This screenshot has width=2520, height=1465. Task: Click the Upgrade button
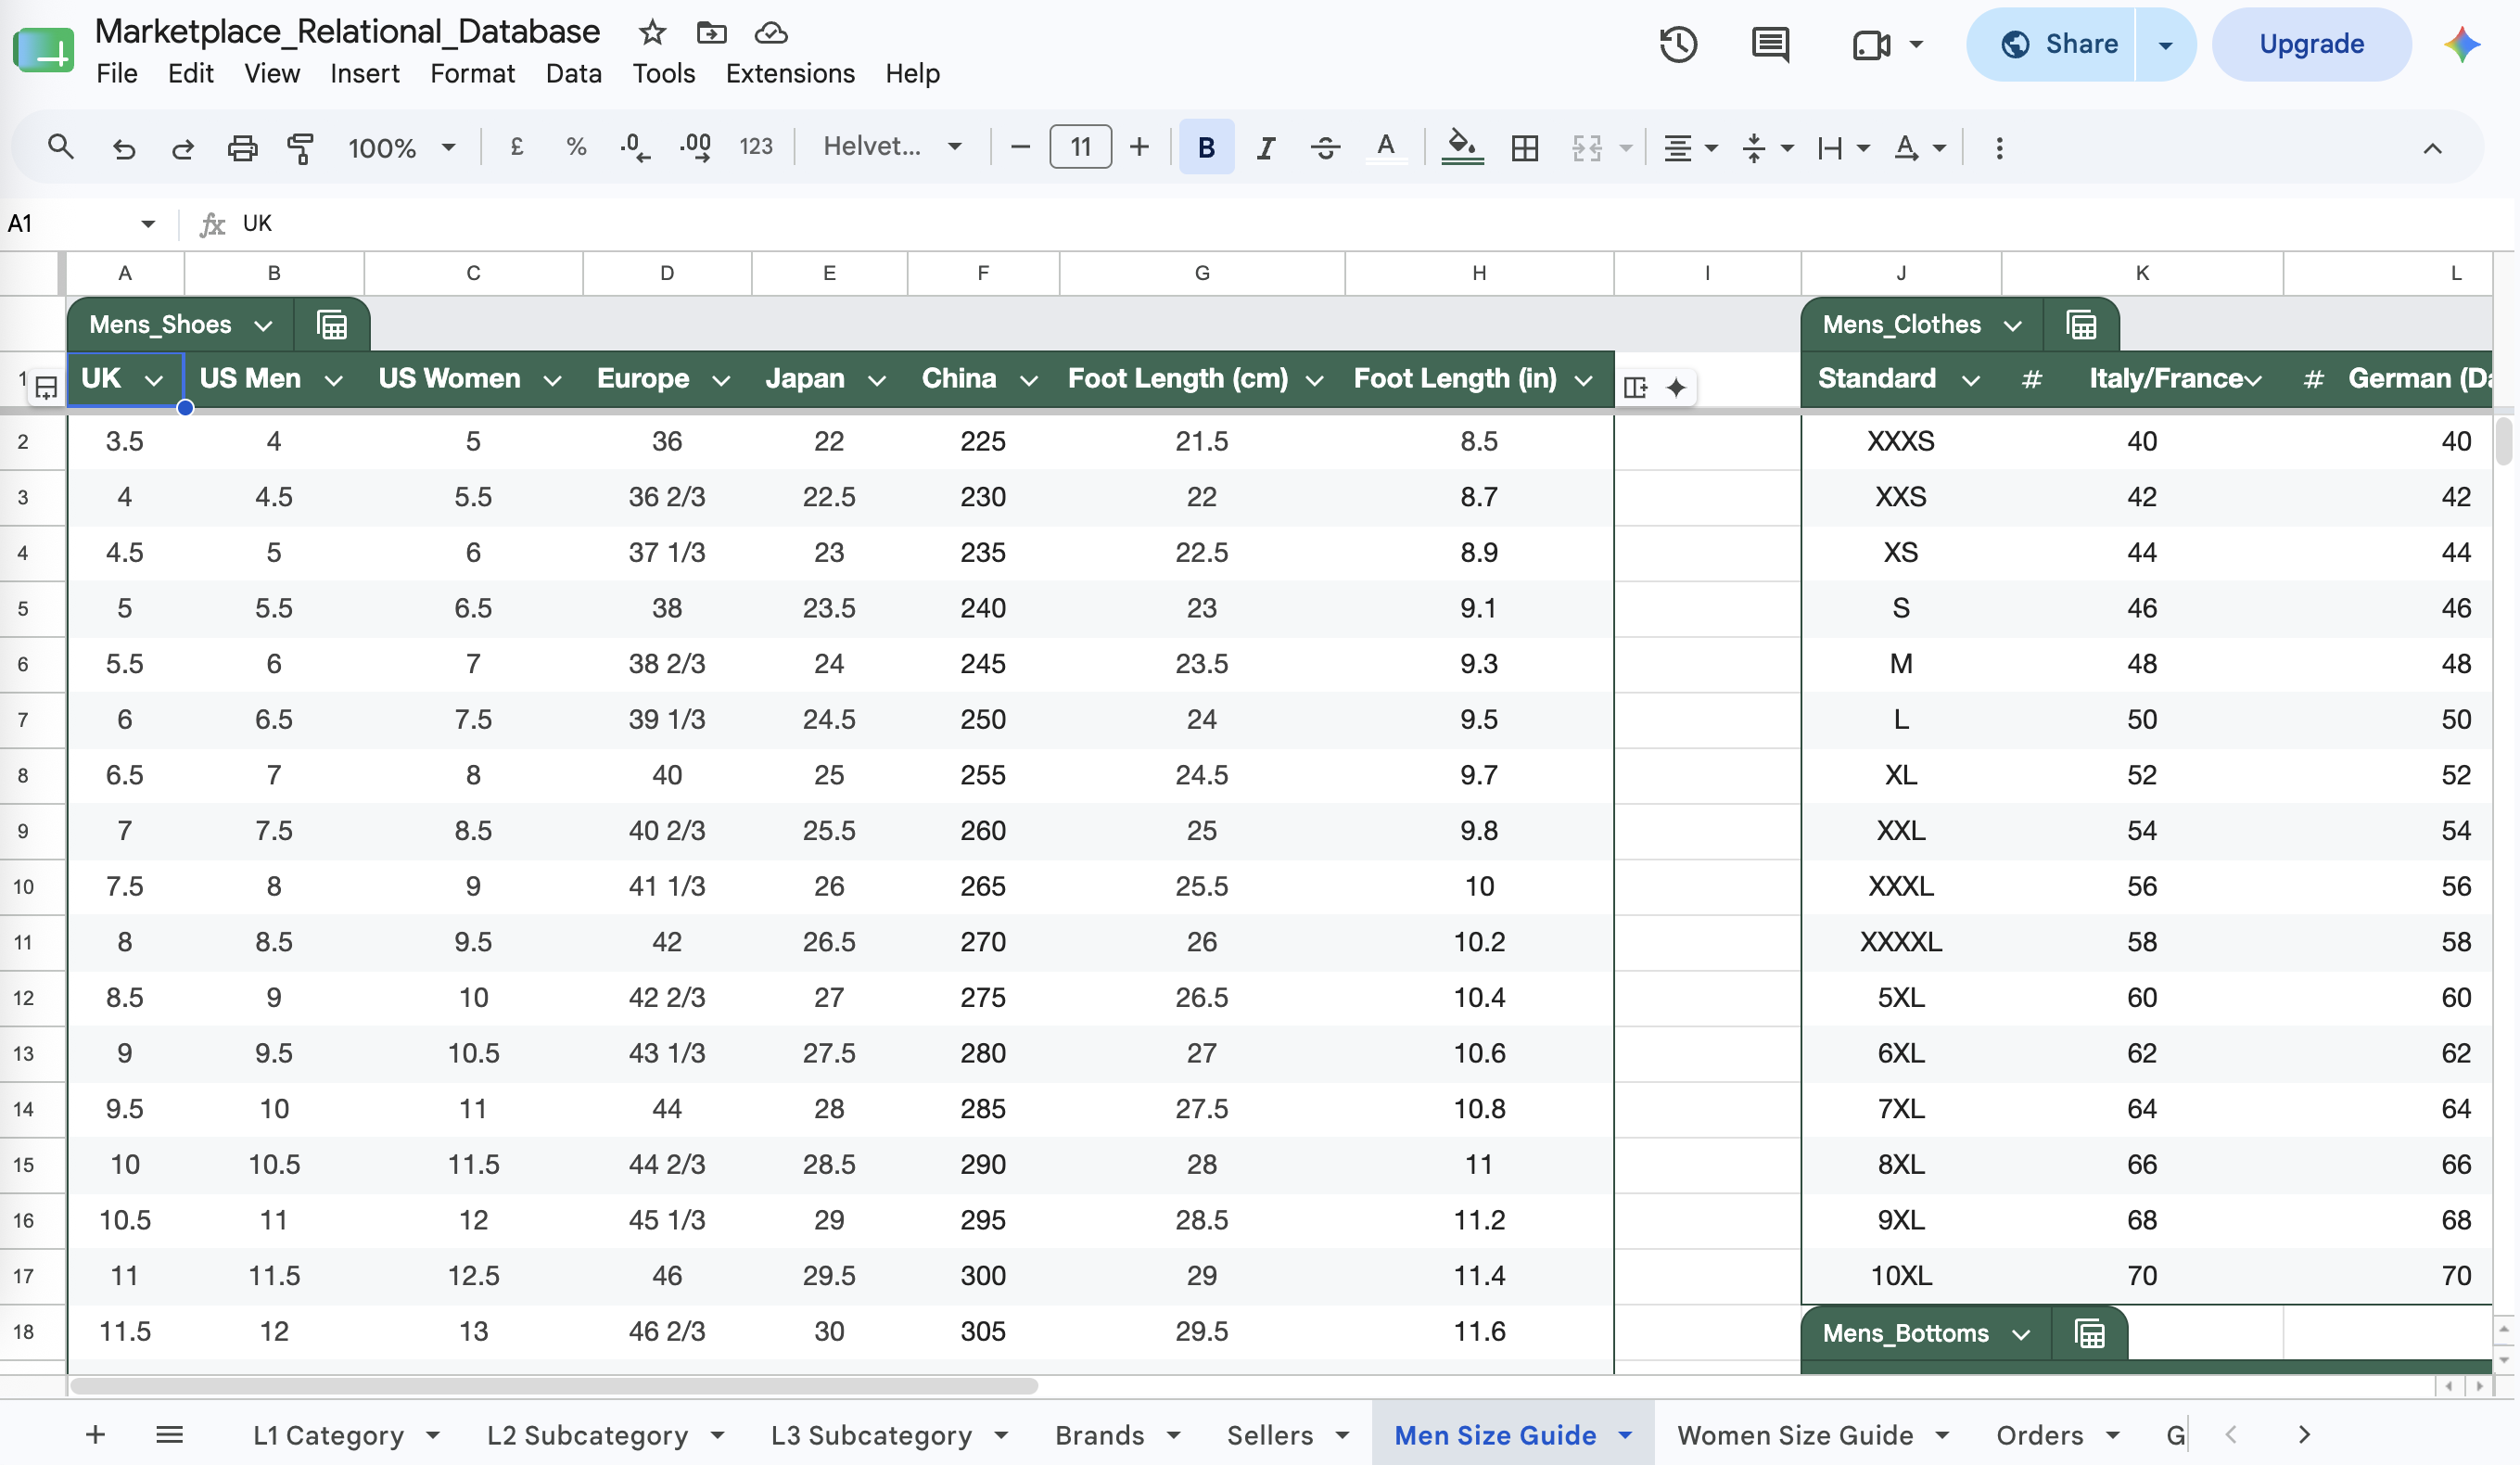click(x=2312, y=44)
